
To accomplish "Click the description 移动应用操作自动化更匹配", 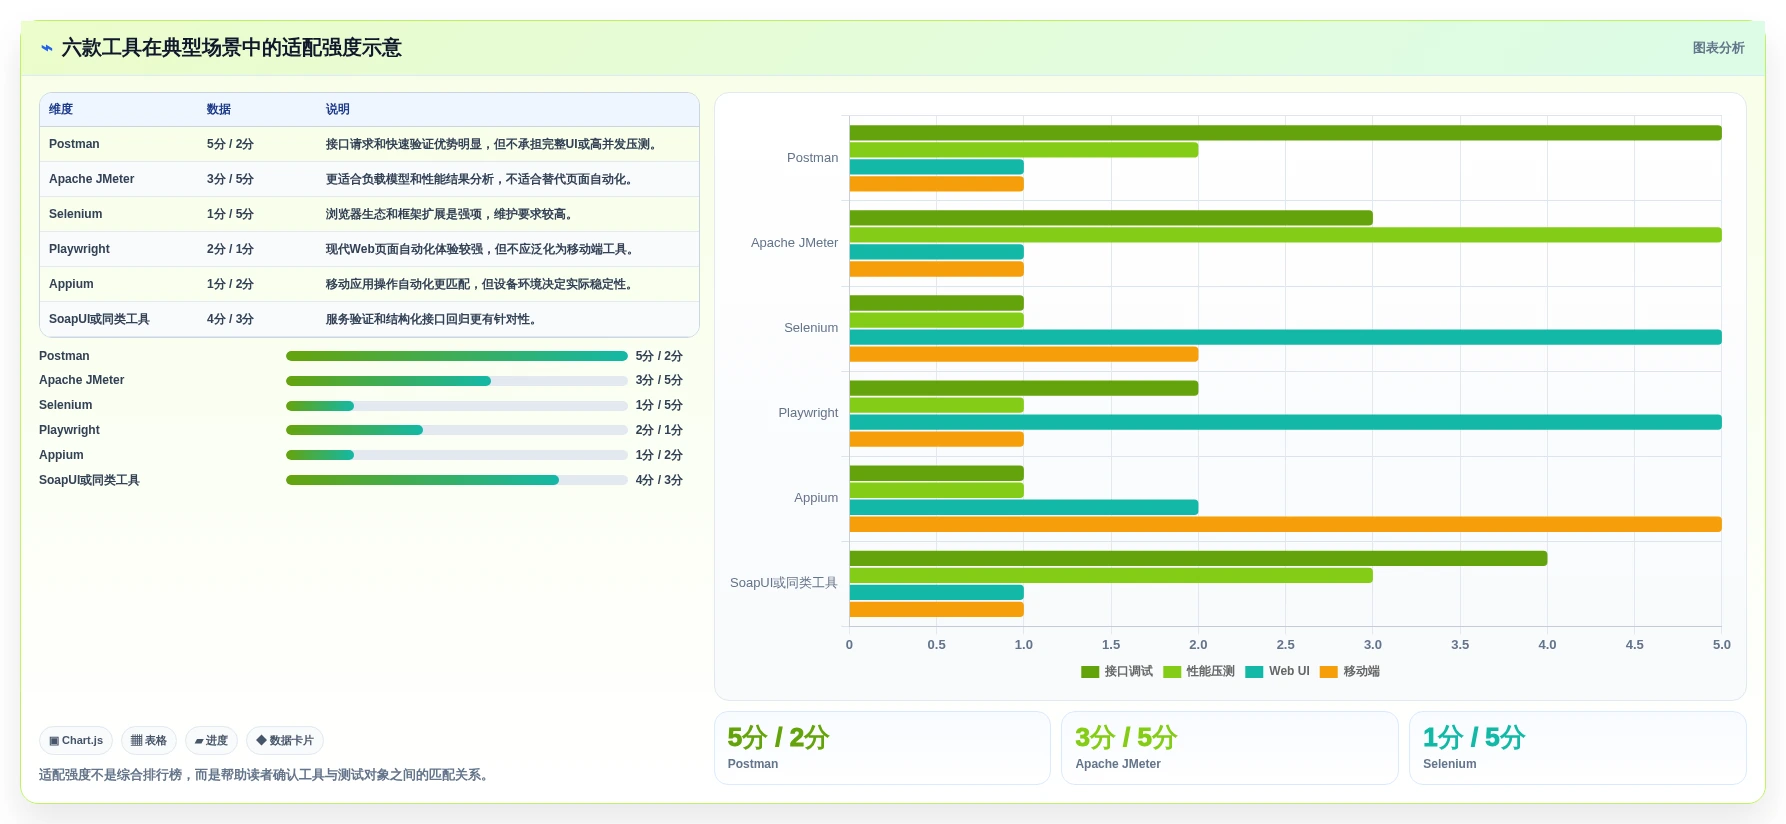I will coord(481,284).
